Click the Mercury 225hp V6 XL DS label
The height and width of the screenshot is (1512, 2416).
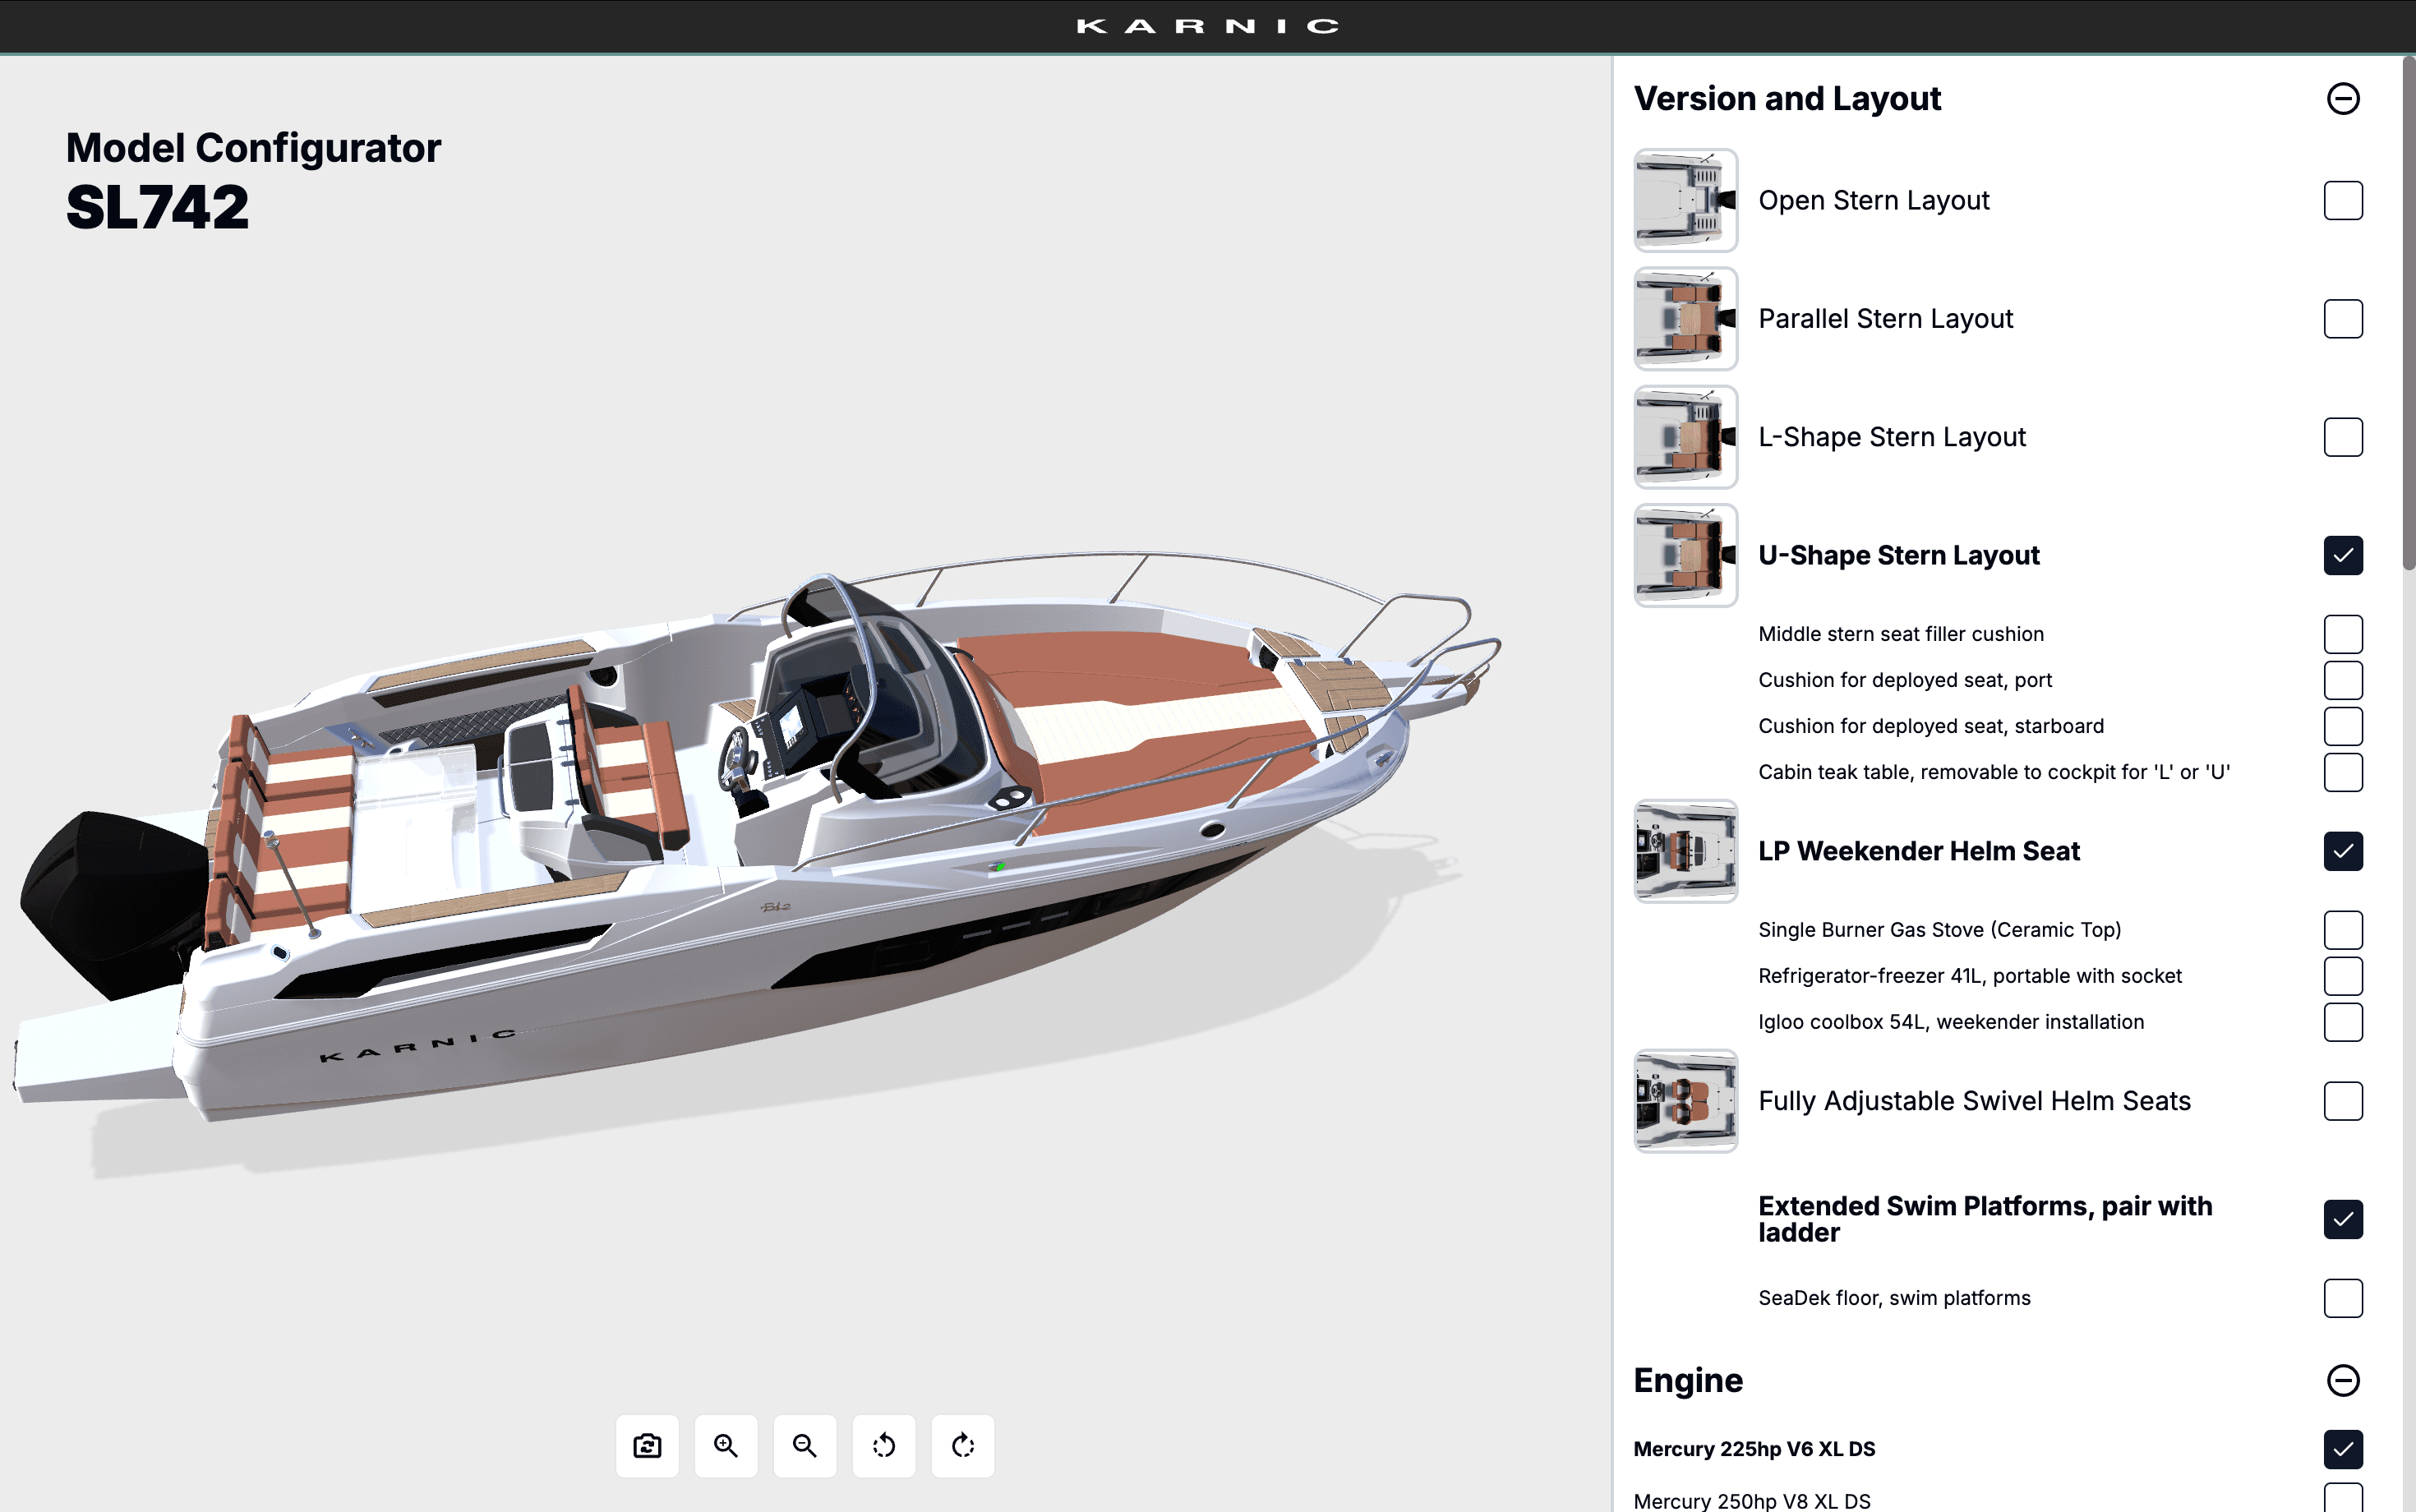[x=1755, y=1449]
